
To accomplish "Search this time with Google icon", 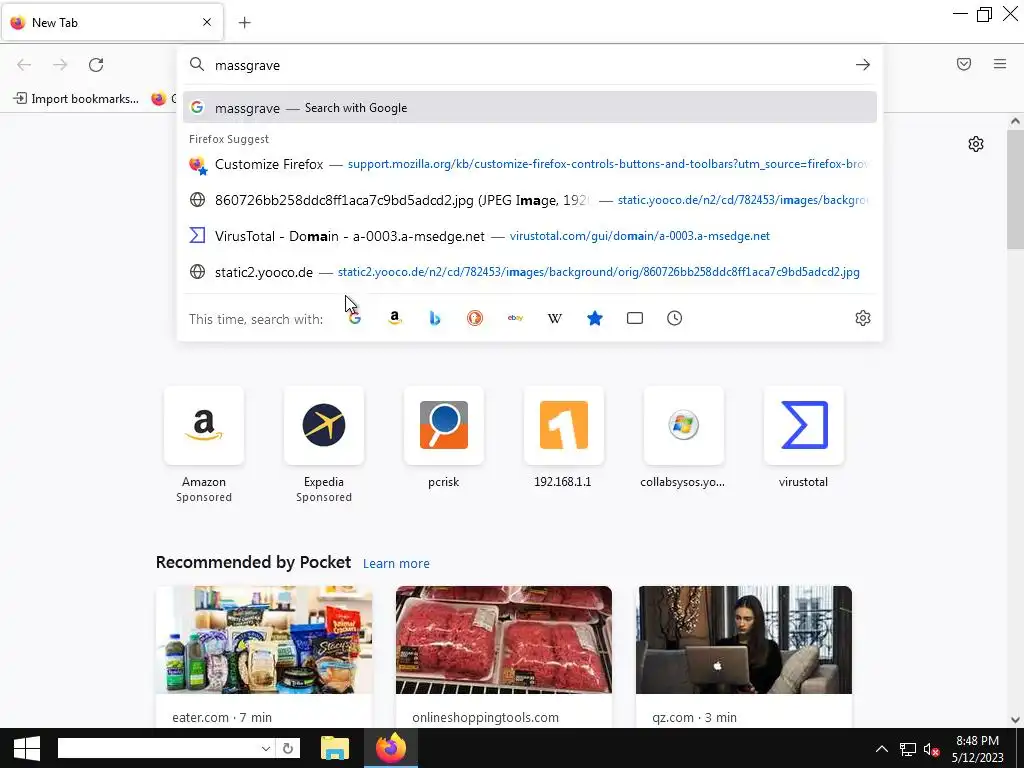I will pos(355,318).
